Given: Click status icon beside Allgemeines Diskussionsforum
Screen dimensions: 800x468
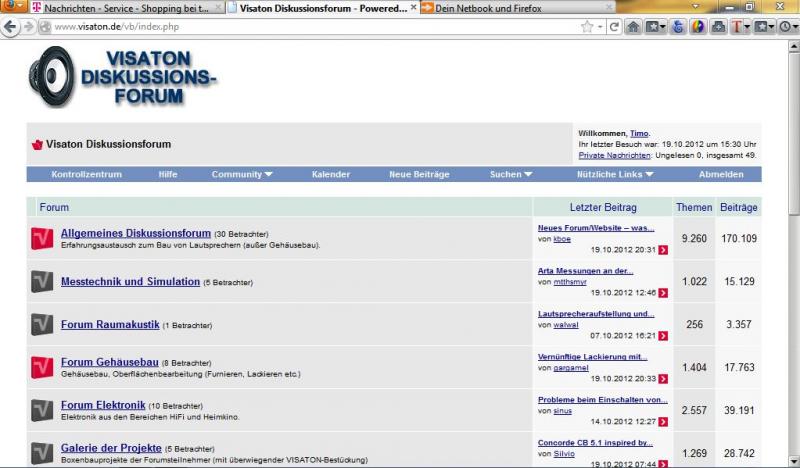Looking at the screenshot, I should (42, 238).
